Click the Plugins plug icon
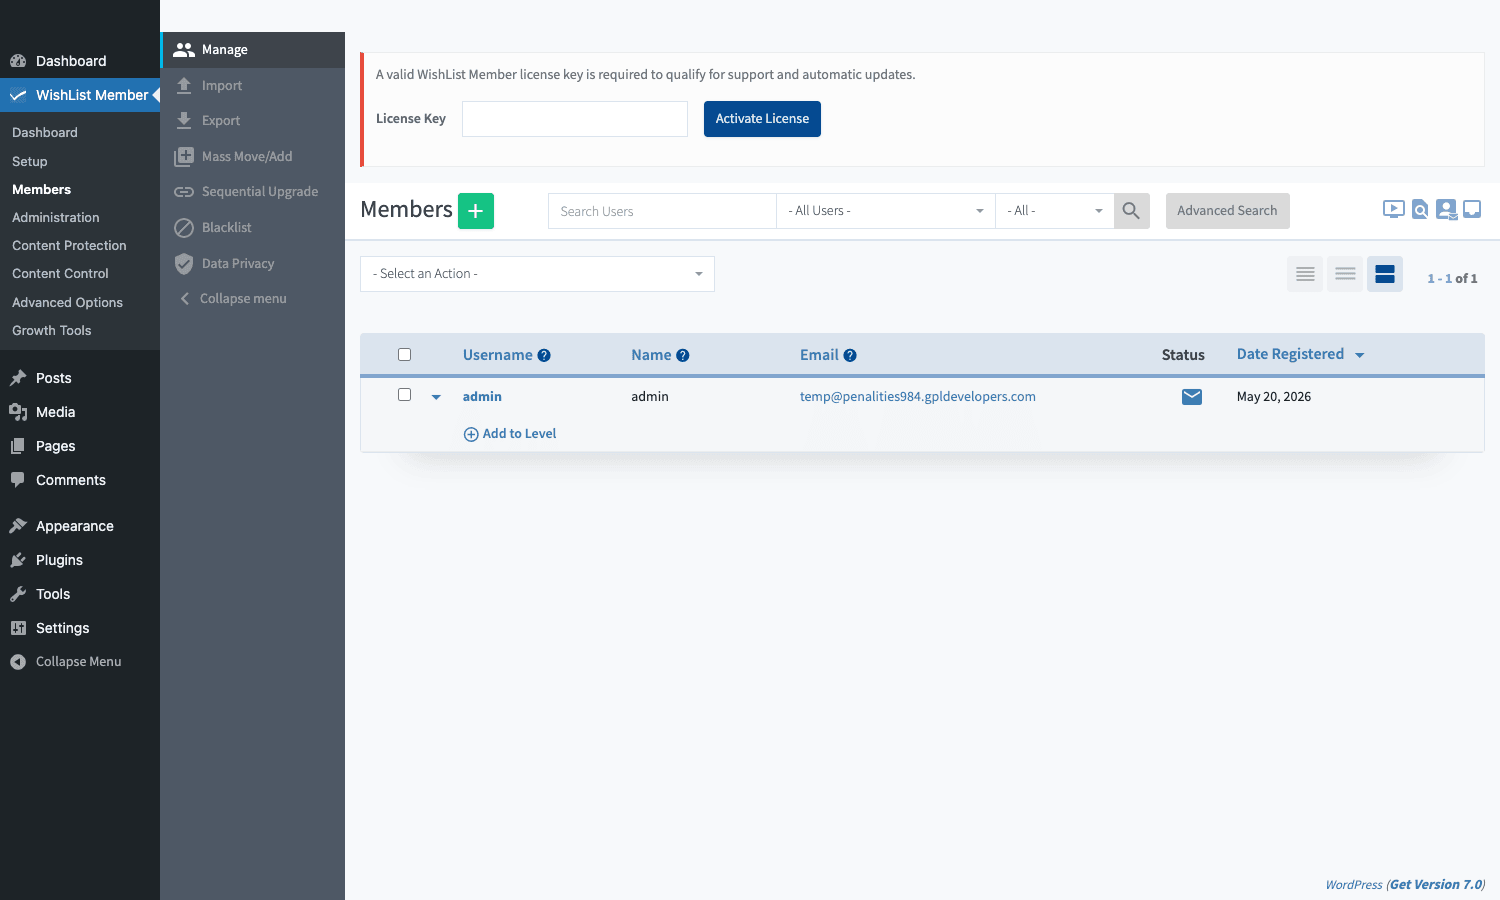 tap(18, 560)
